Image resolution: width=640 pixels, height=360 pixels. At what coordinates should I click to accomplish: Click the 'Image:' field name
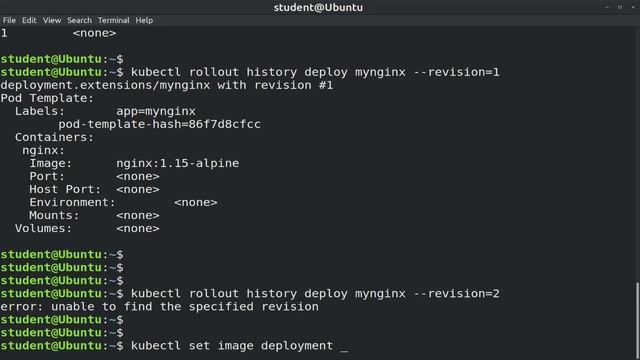(x=51, y=163)
